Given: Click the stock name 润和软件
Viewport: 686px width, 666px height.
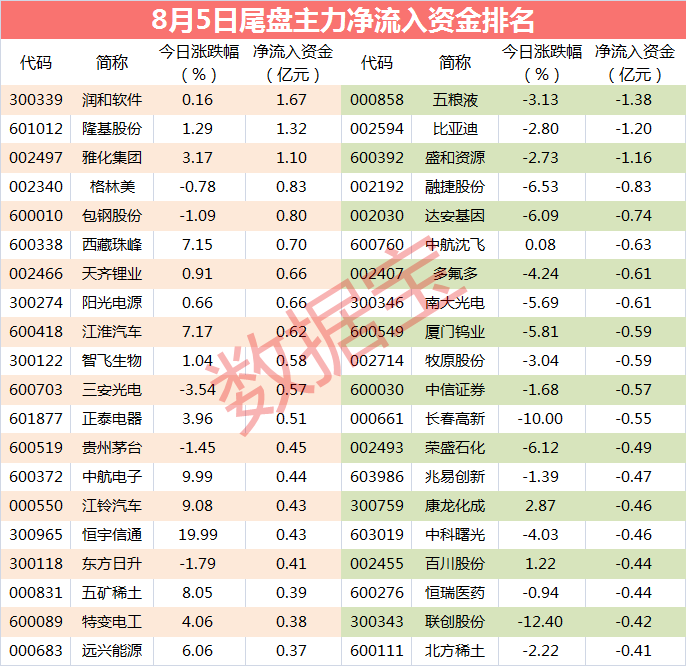Looking at the screenshot, I should (112, 100).
